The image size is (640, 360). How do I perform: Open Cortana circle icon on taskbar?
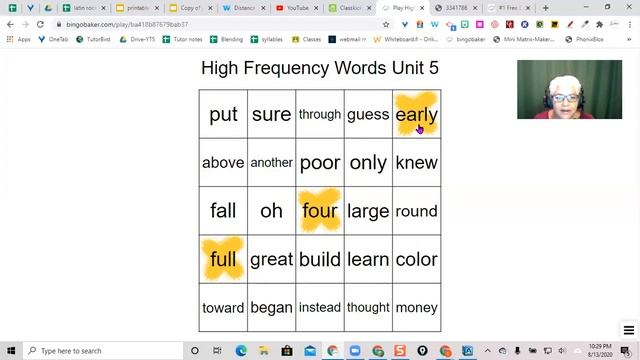(195, 351)
